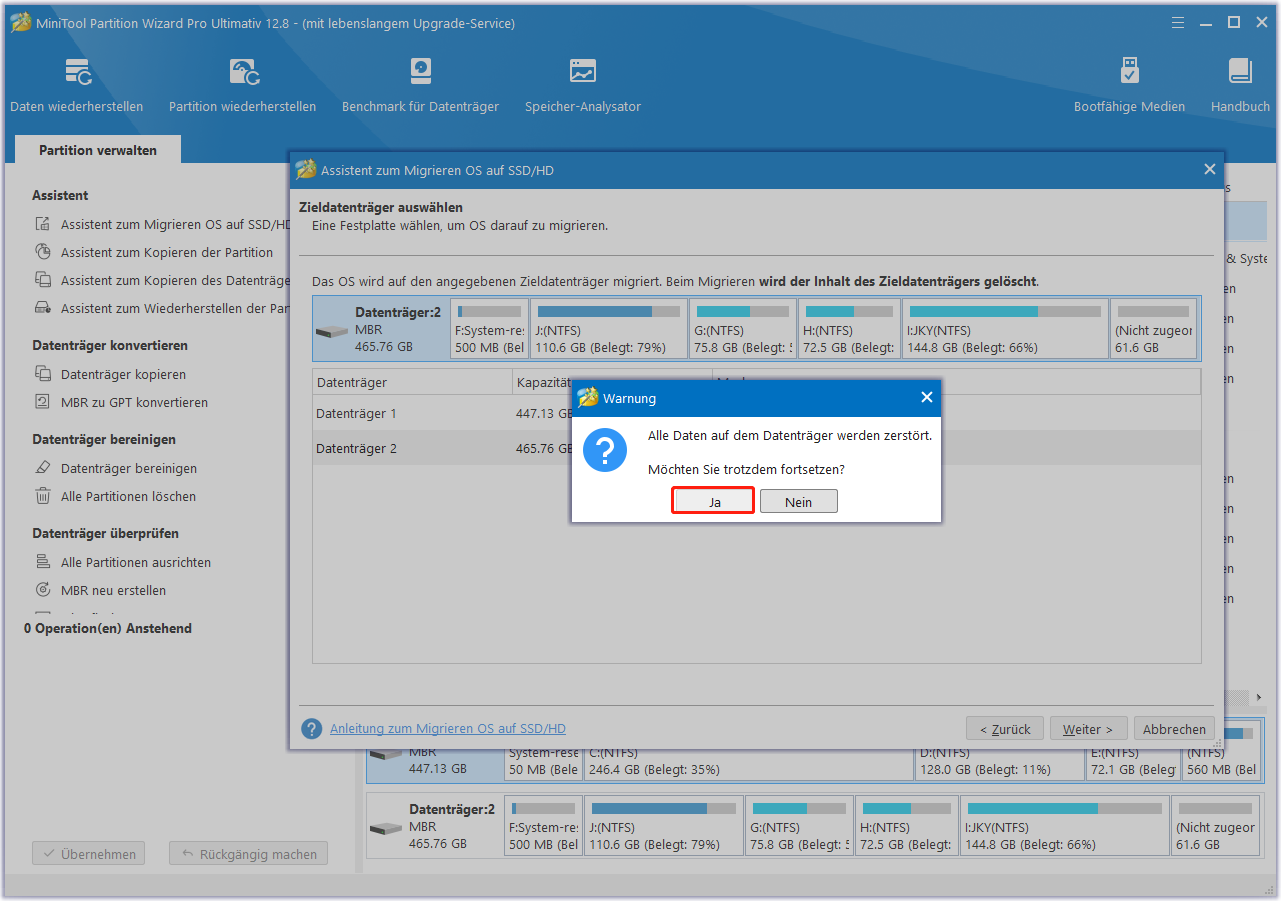Click the Datenträger:2 disk icon in wizard
The image size is (1281, 901).
coord(332,330)
